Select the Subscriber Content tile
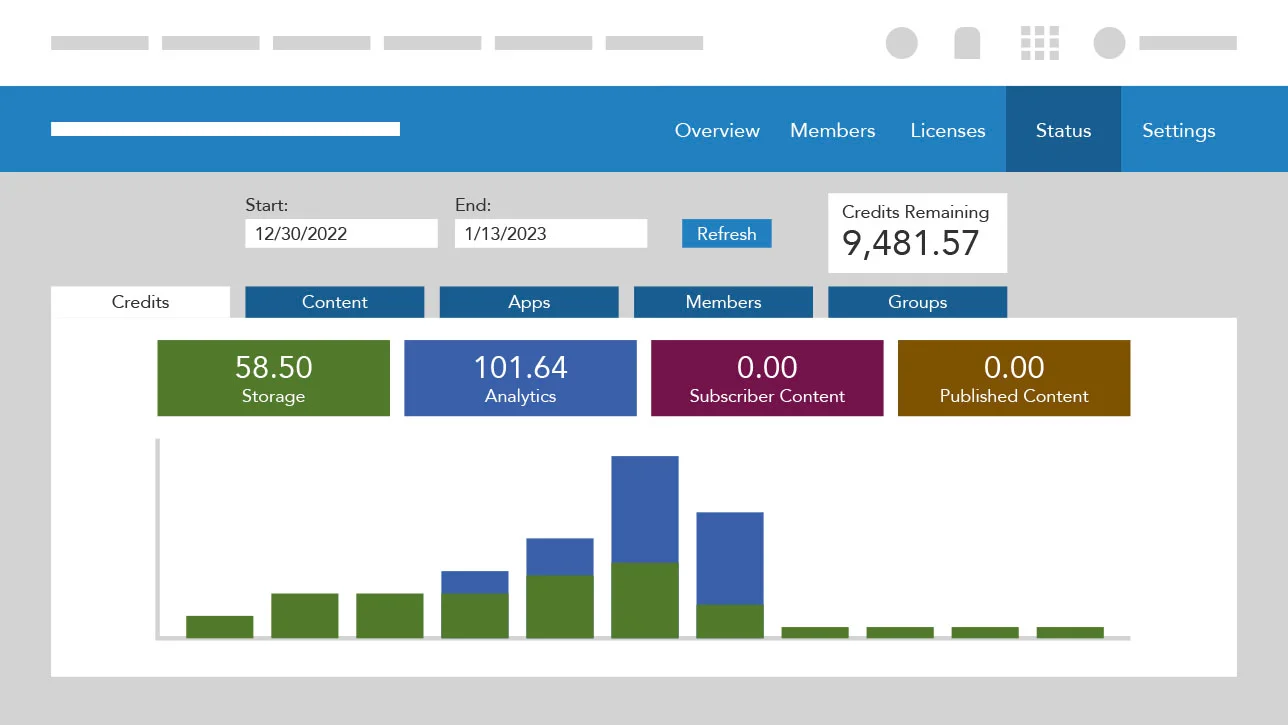This screenshot has height=725, width=1288. coord(767,378)
